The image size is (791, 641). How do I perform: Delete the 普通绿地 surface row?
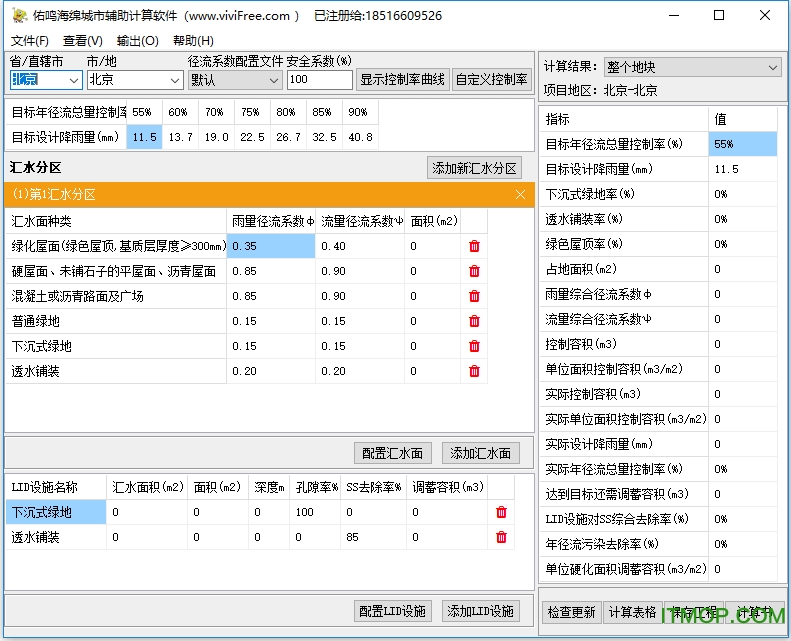pyautogui.click(x=474, y=321)
